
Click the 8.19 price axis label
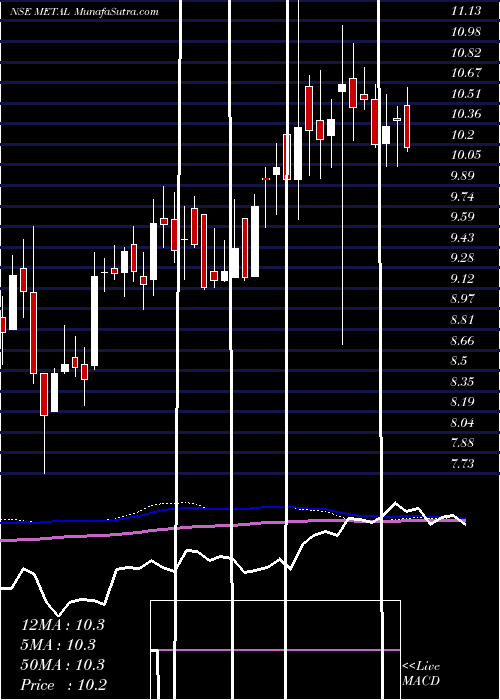coord(463,402)
